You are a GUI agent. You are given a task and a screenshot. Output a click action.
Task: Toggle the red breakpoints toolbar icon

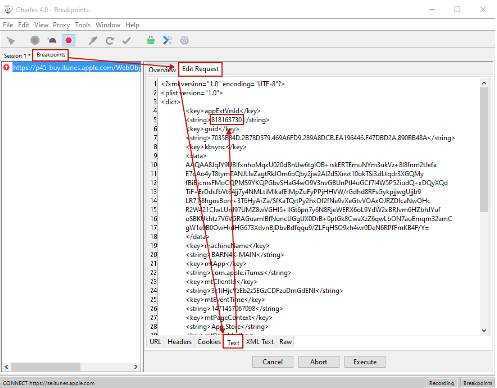[69, 40]
